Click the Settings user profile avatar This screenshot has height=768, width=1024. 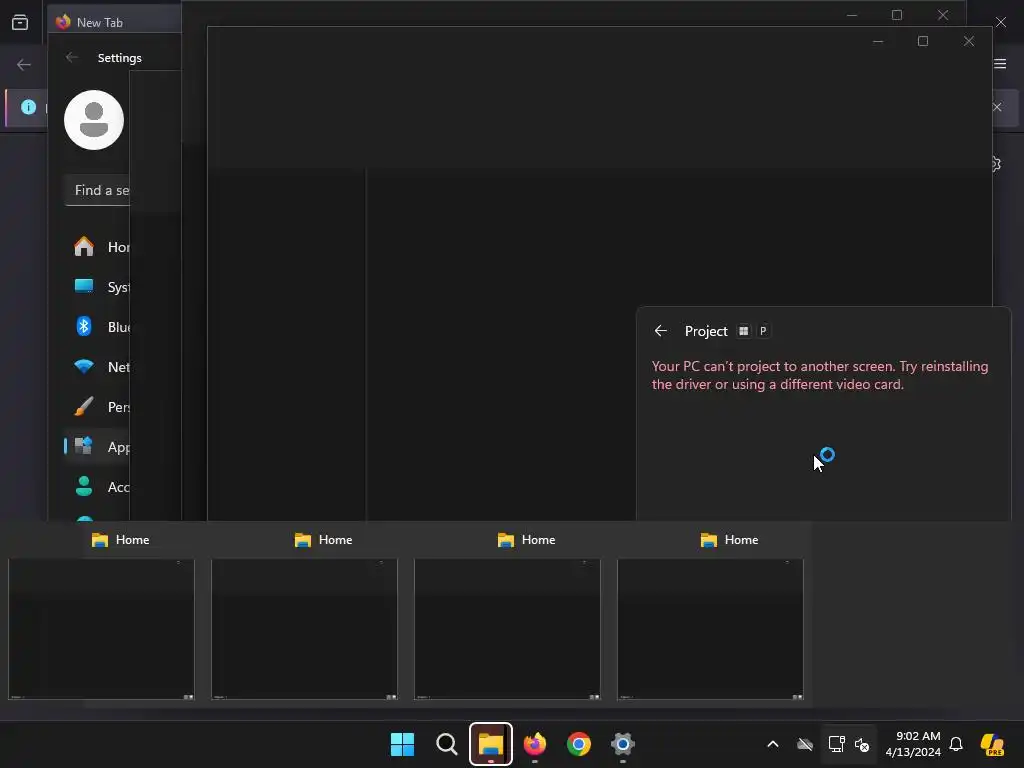[x=94, y=120]
